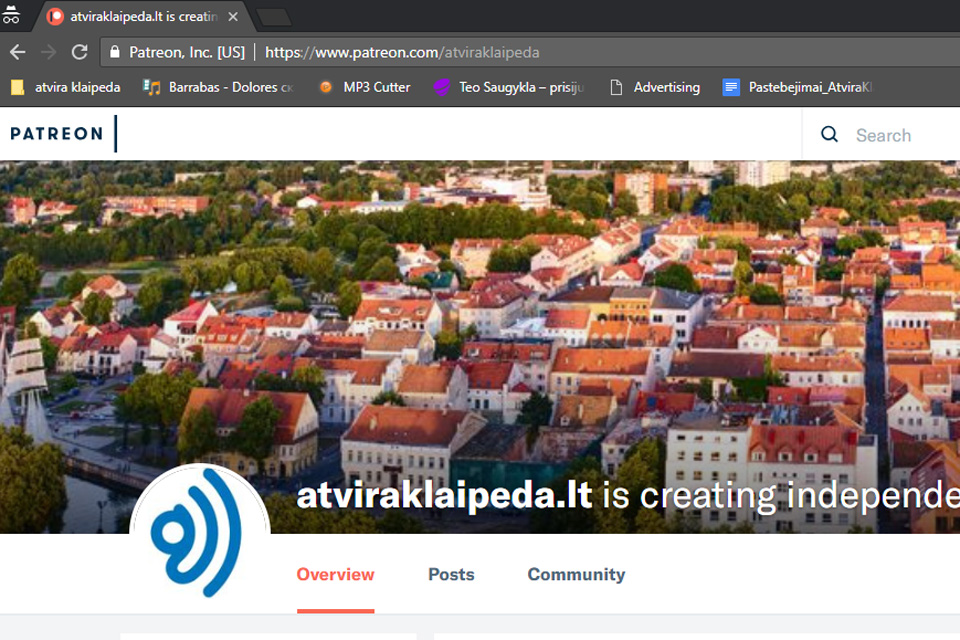The width and height of the screenshot is (960, 640).
Task: Switch to the Posts tab
Action: point(451,575)
